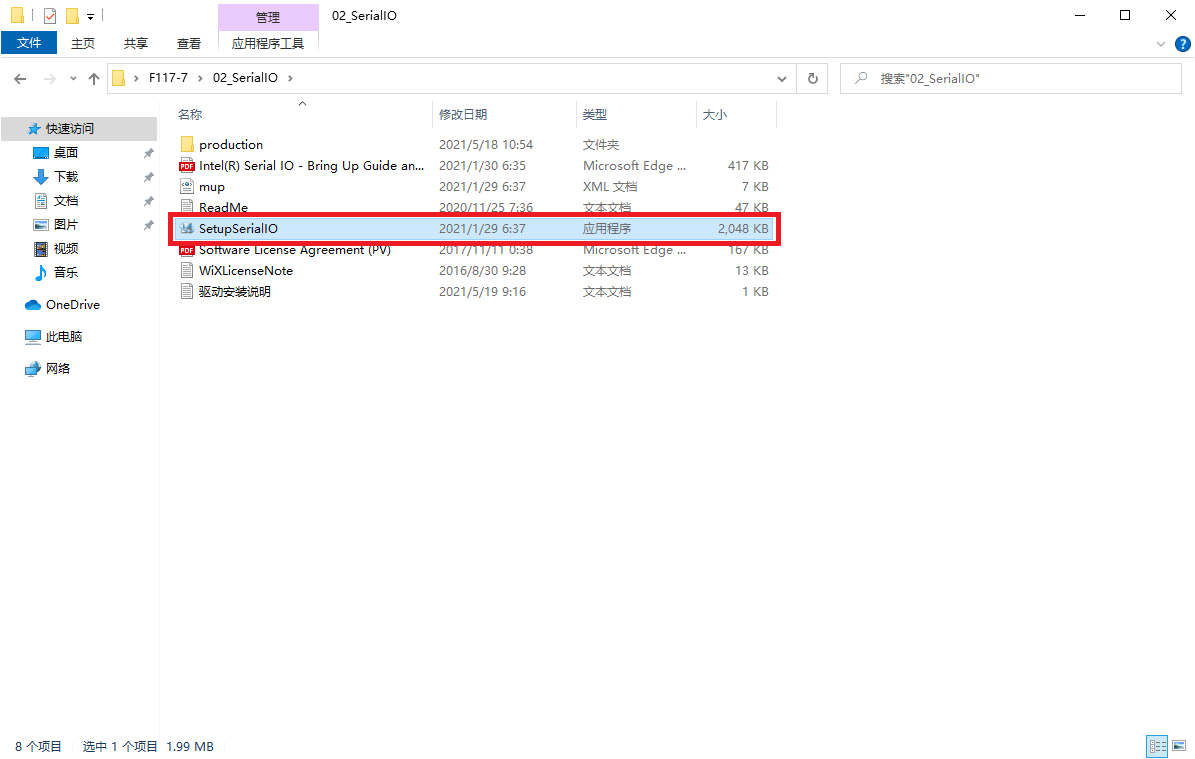Switch to the 主页 ribbon tab

[83, 43]
